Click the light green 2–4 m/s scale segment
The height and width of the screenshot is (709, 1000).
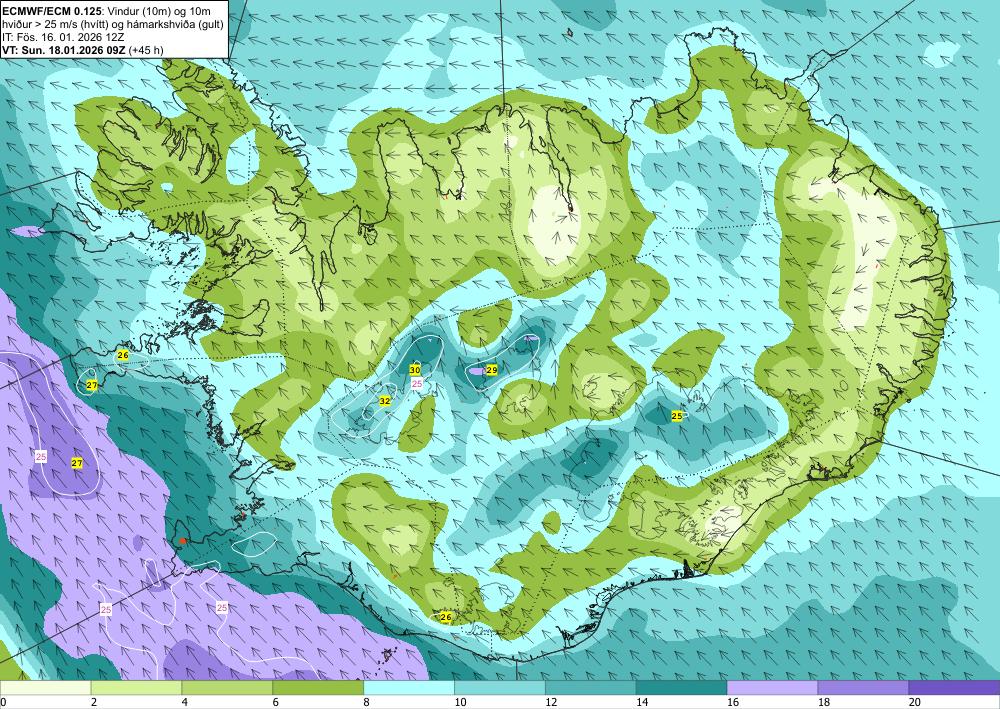[x=136, y=687]
